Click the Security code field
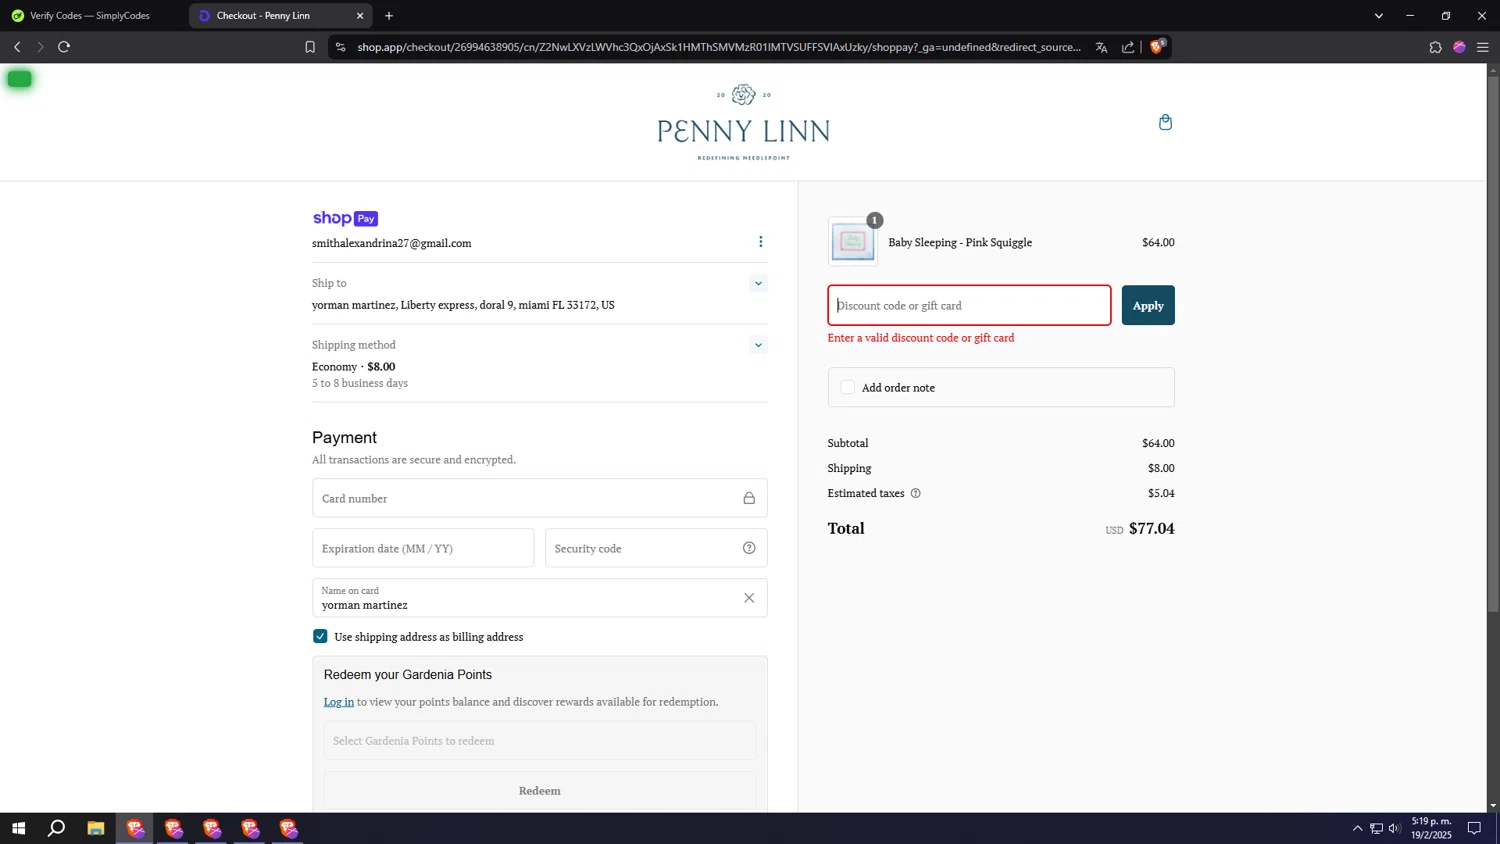The image size is (1500, 844). pos(656,548)
